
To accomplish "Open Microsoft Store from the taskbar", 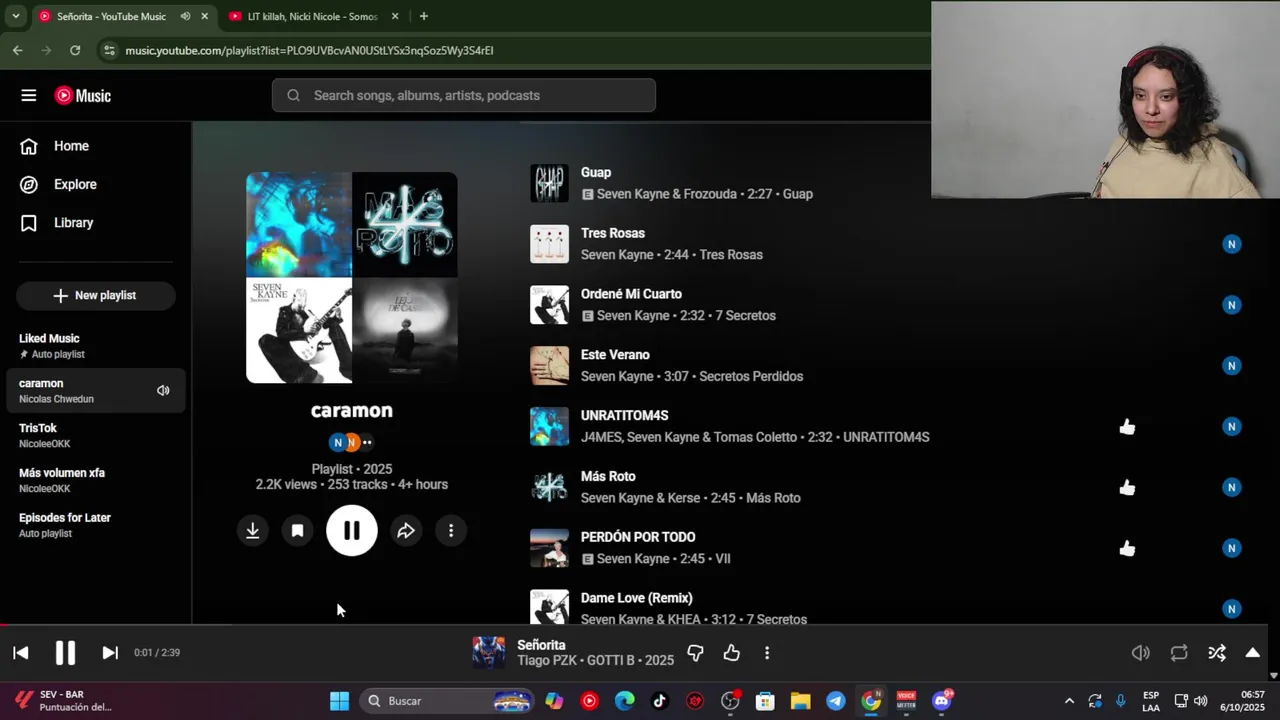I will pos(765,701).
